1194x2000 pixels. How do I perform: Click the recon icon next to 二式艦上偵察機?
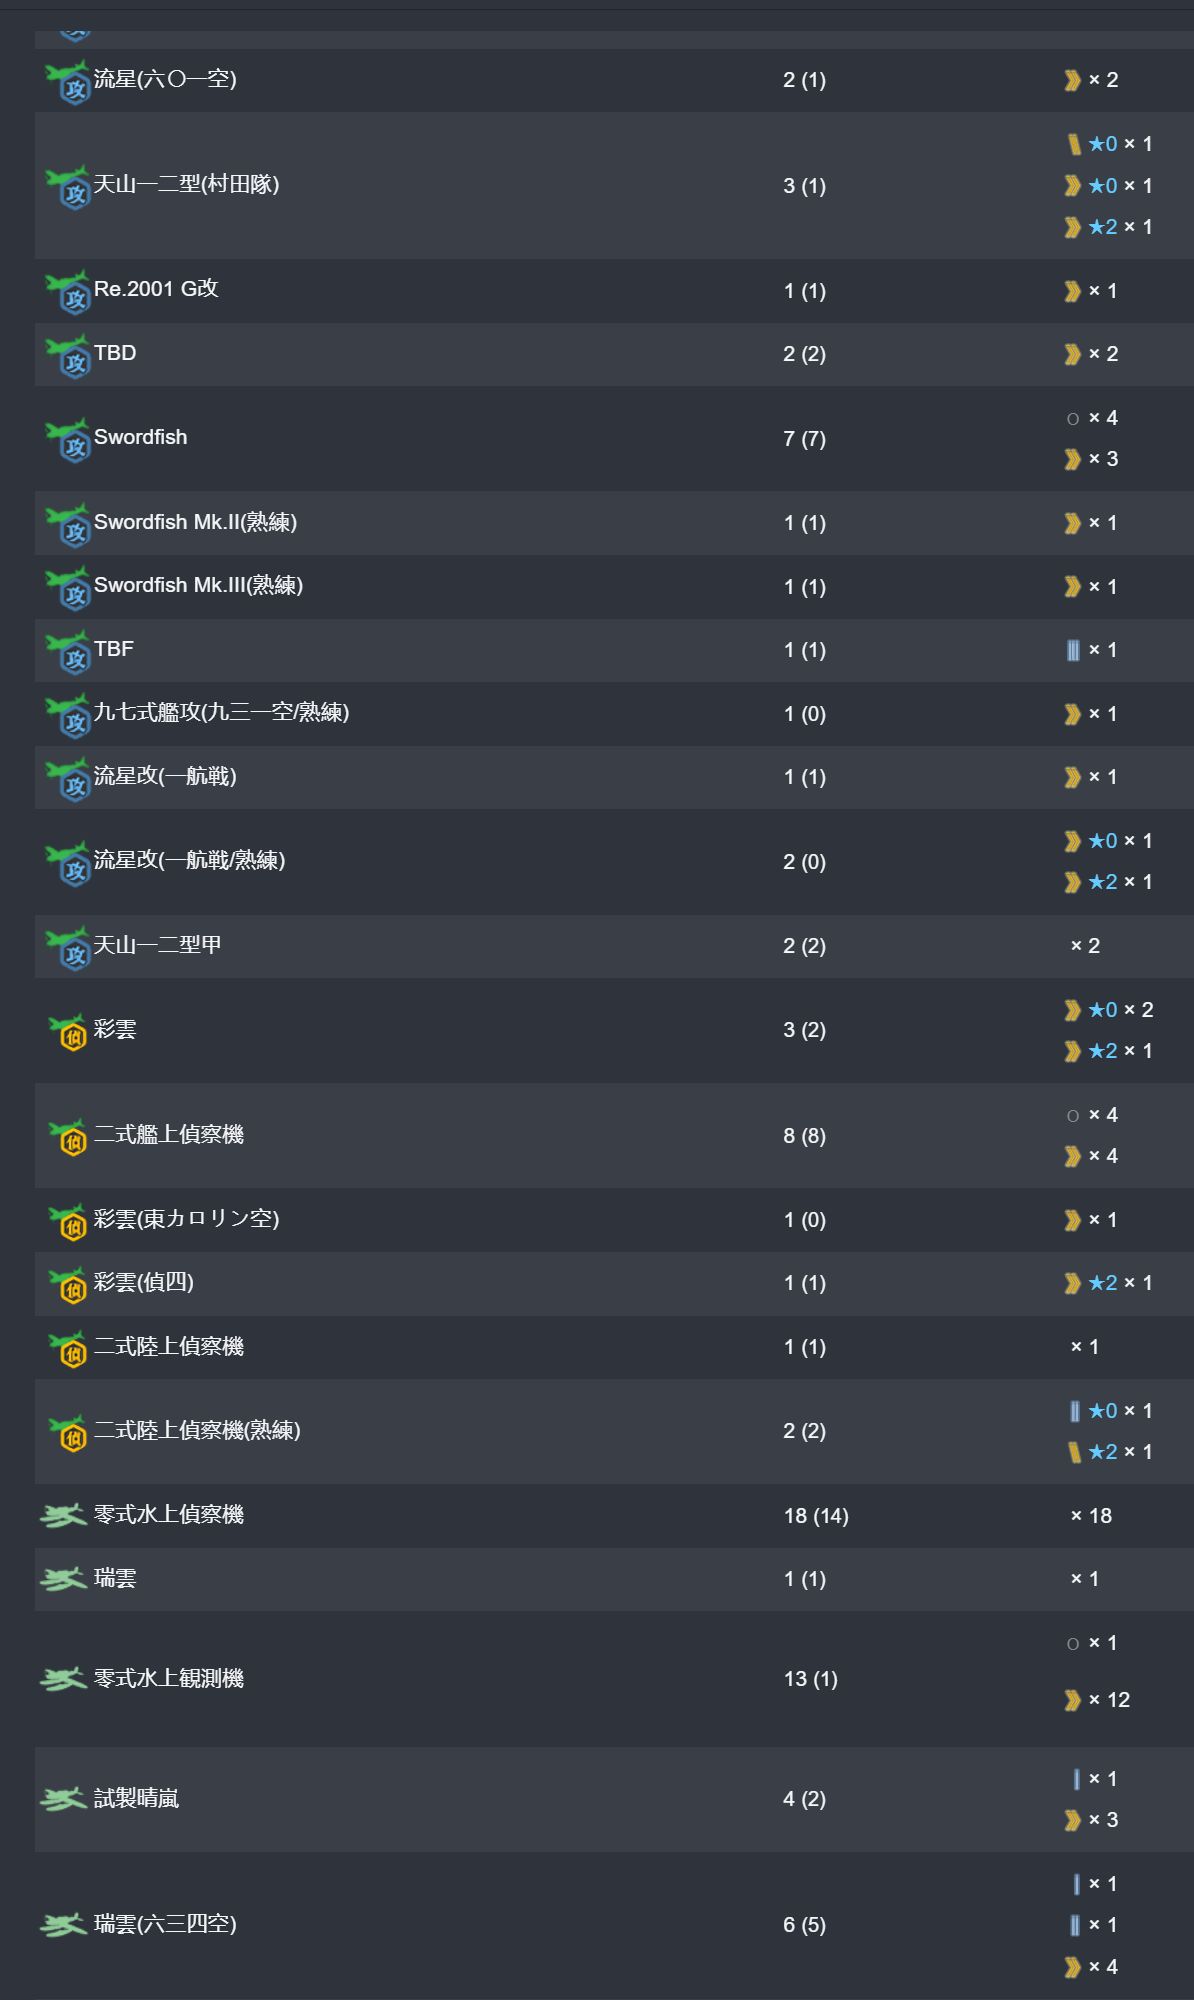click(68, 1136)
